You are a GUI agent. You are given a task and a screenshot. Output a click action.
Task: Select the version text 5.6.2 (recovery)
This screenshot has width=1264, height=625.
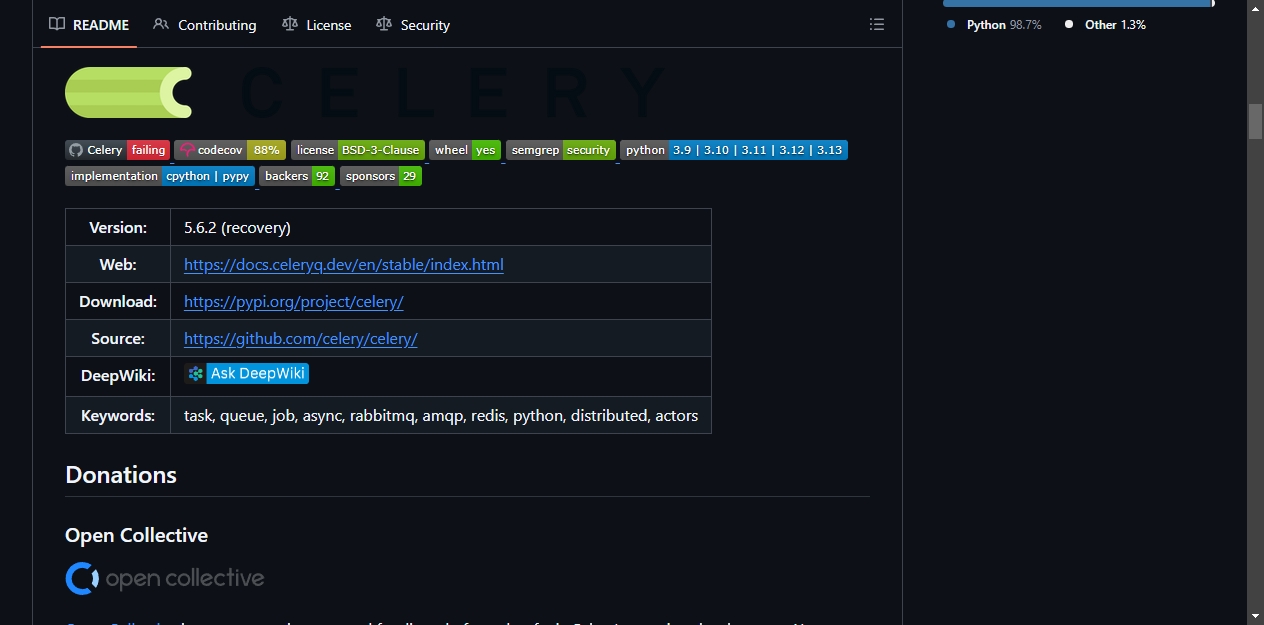[x=237, y=228]
